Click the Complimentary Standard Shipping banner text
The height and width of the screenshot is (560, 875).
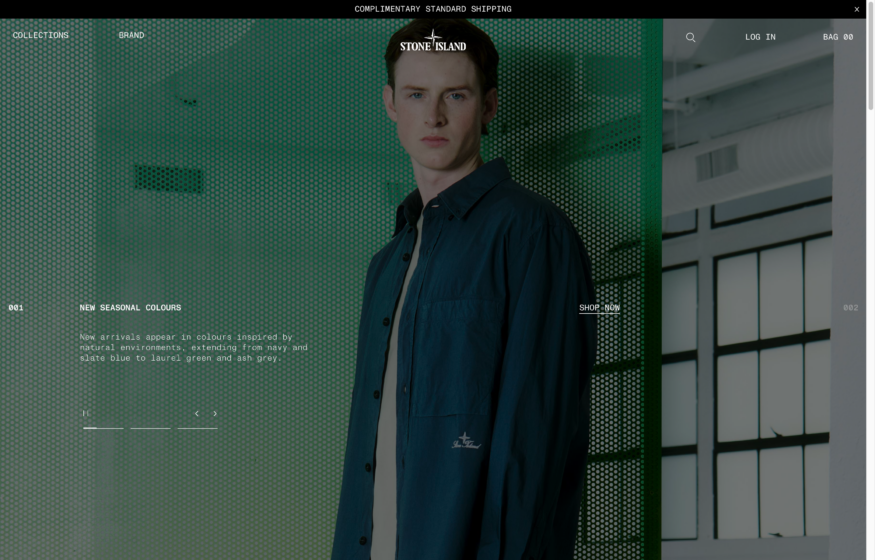point(433,9)
